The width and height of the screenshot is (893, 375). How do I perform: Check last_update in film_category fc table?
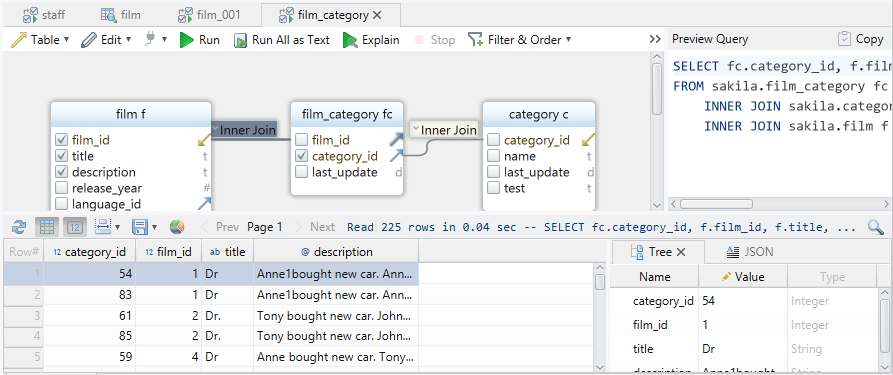[302, 172]
